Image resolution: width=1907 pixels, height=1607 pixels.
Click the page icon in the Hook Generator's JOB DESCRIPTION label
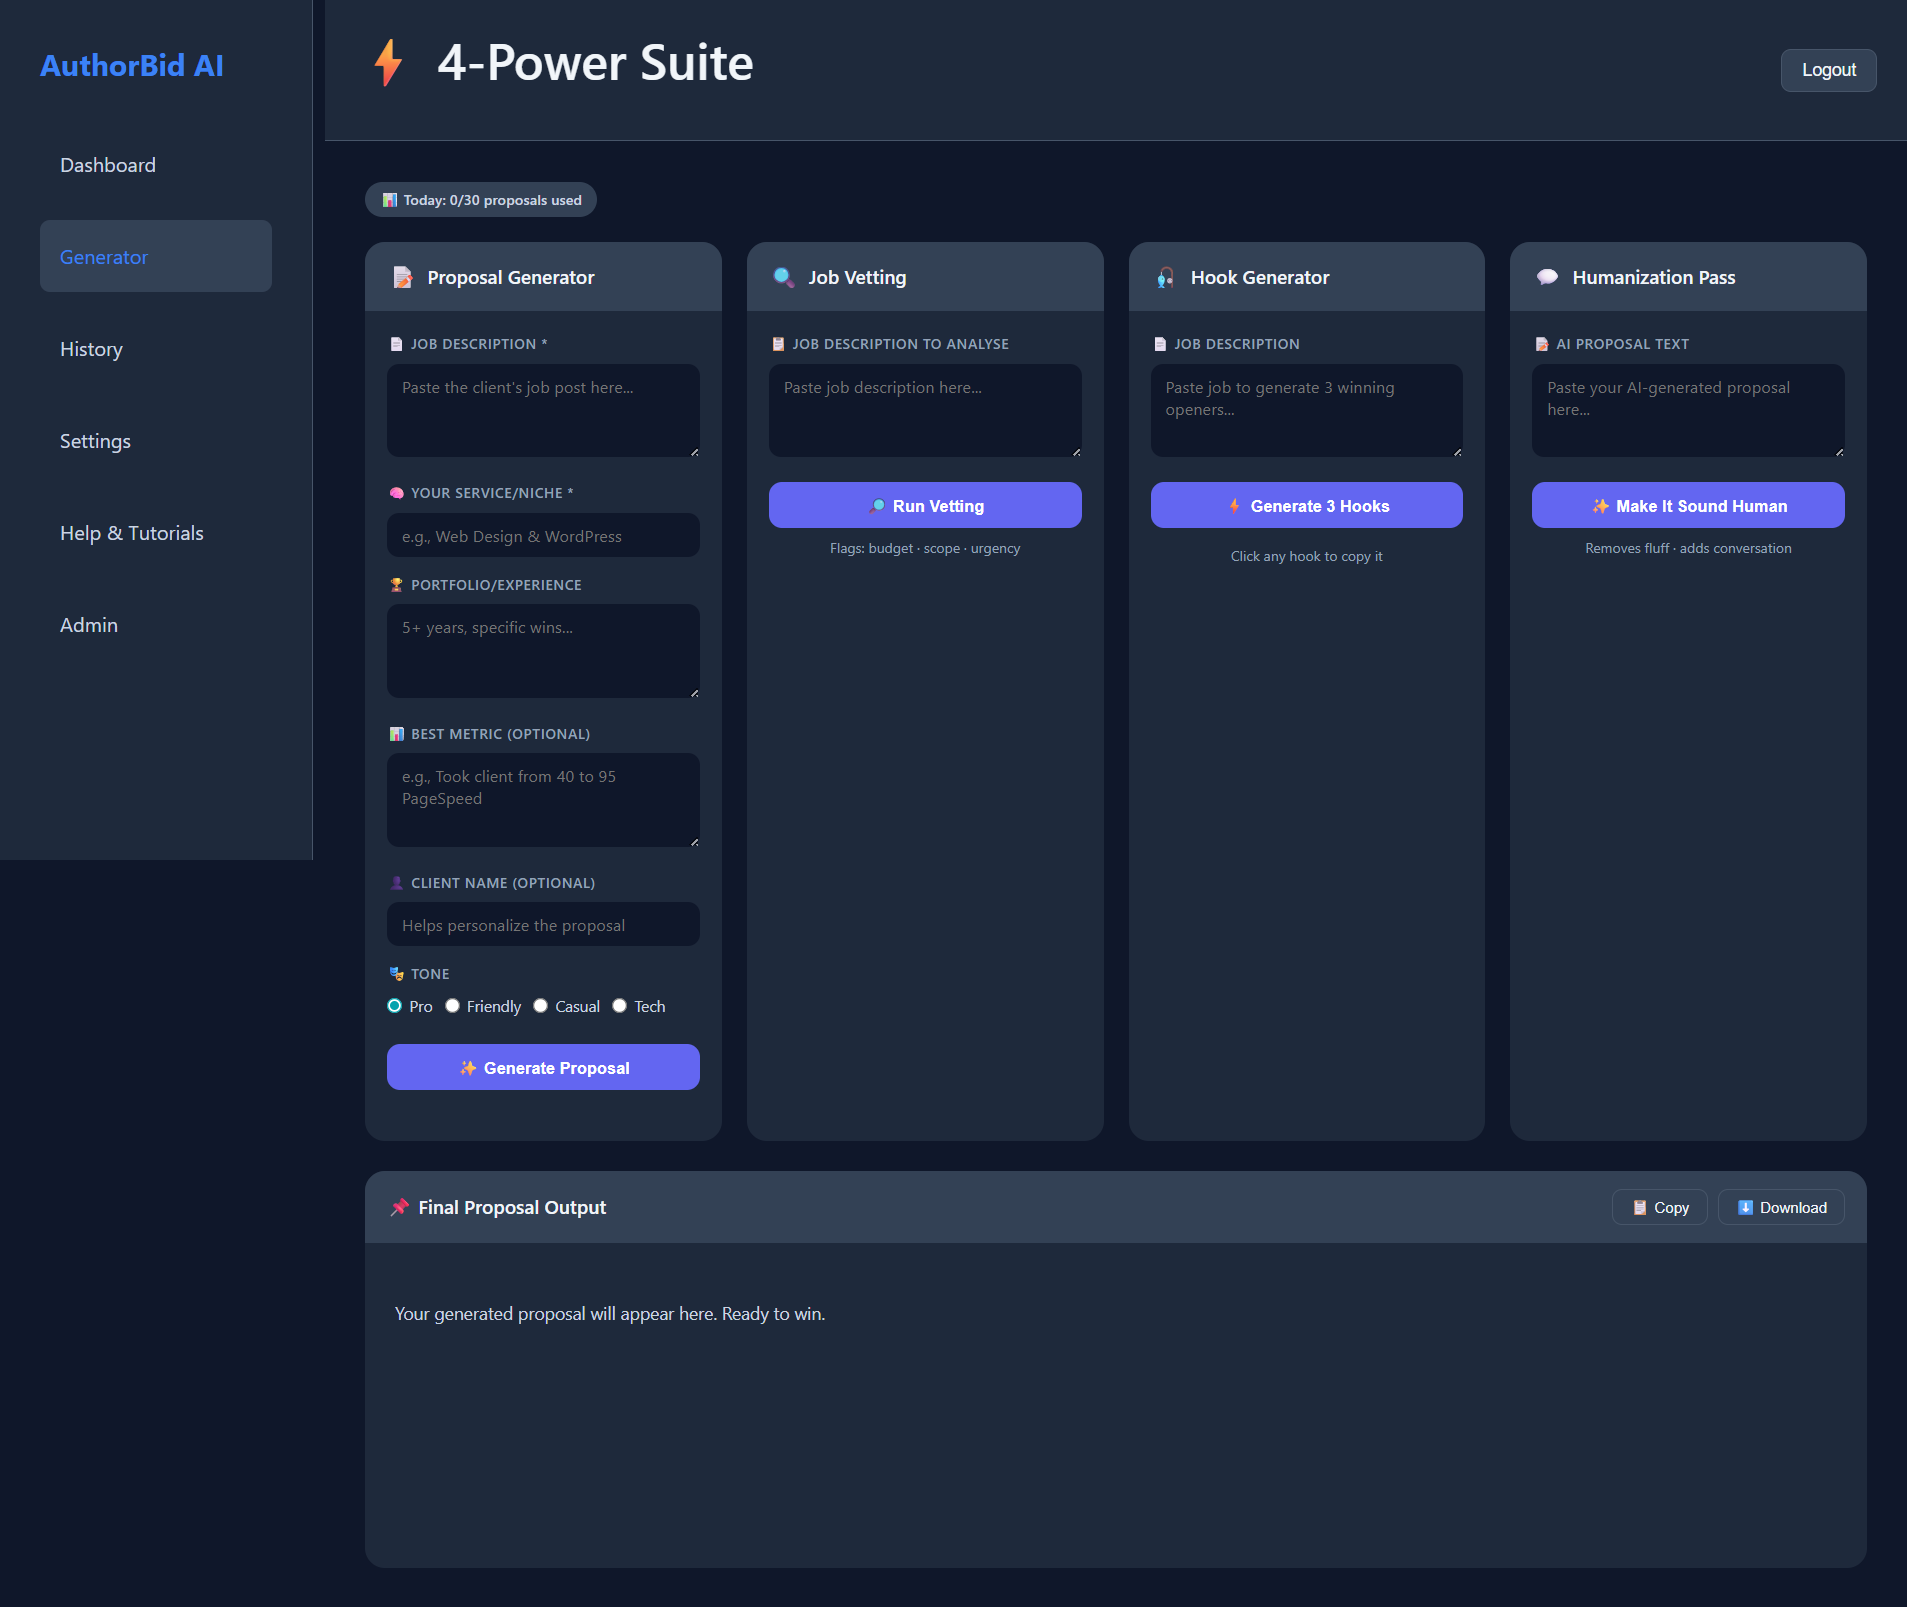click(1160, 344)
